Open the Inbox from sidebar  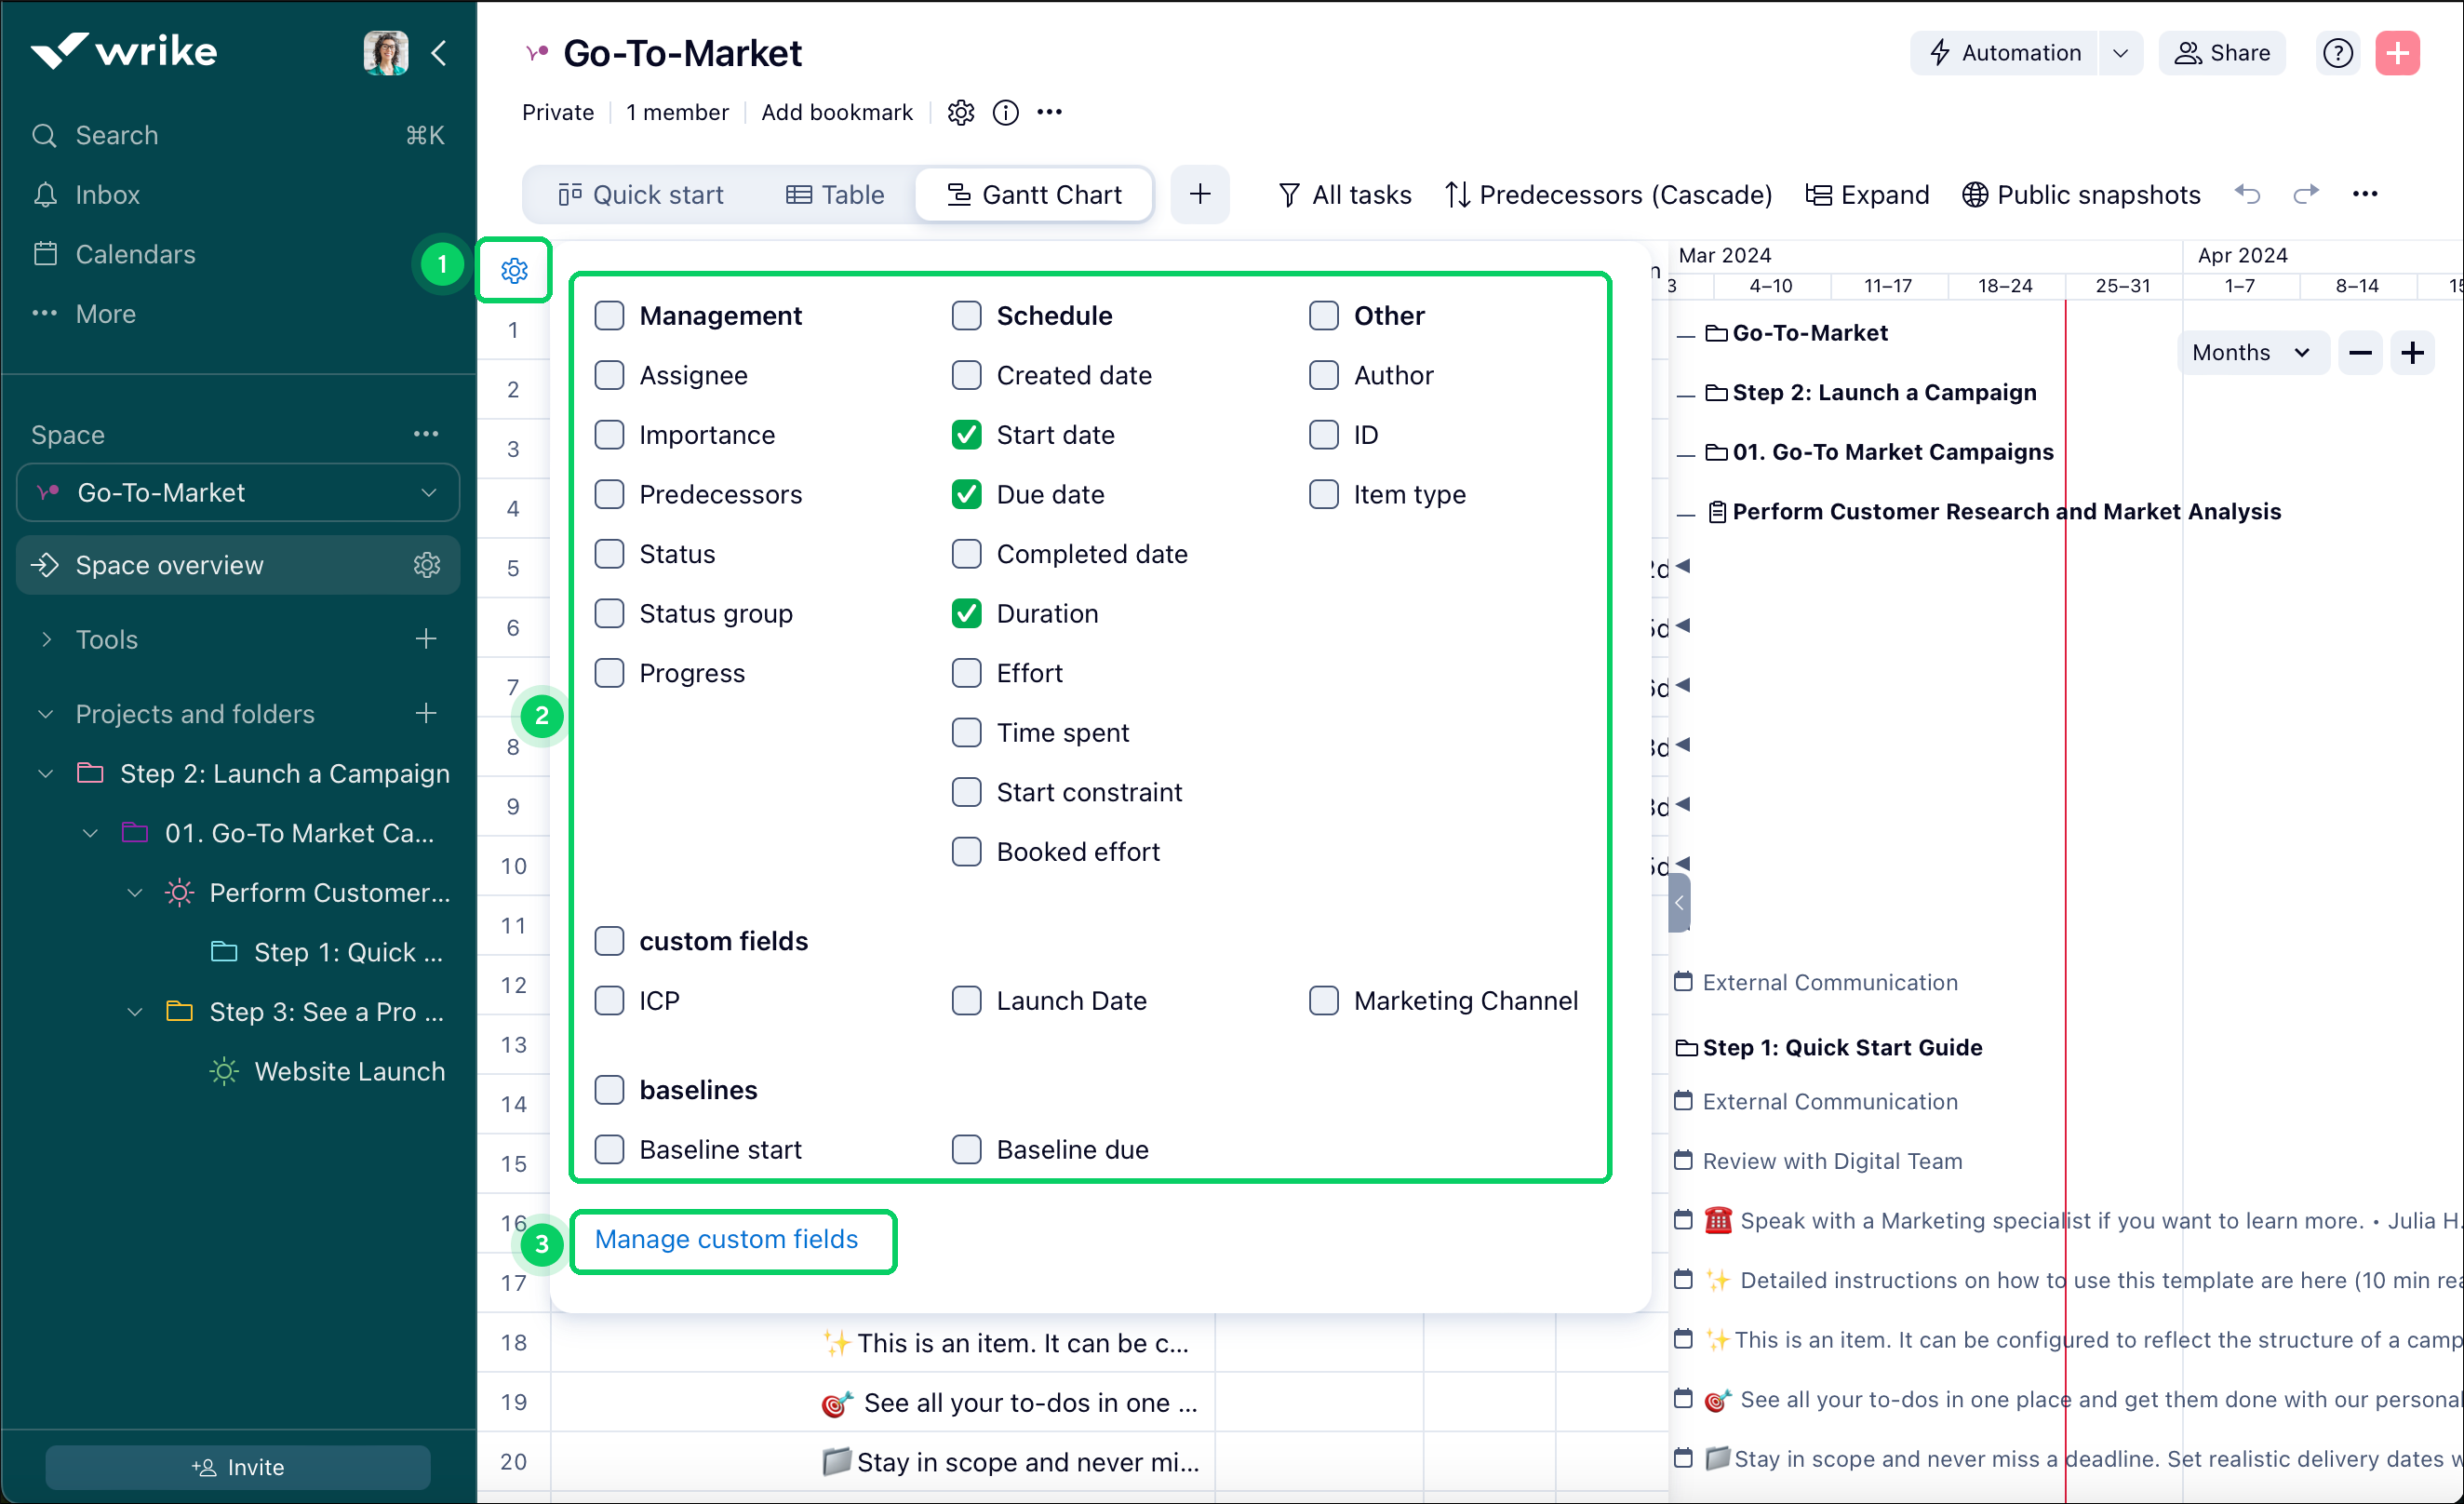107,194
